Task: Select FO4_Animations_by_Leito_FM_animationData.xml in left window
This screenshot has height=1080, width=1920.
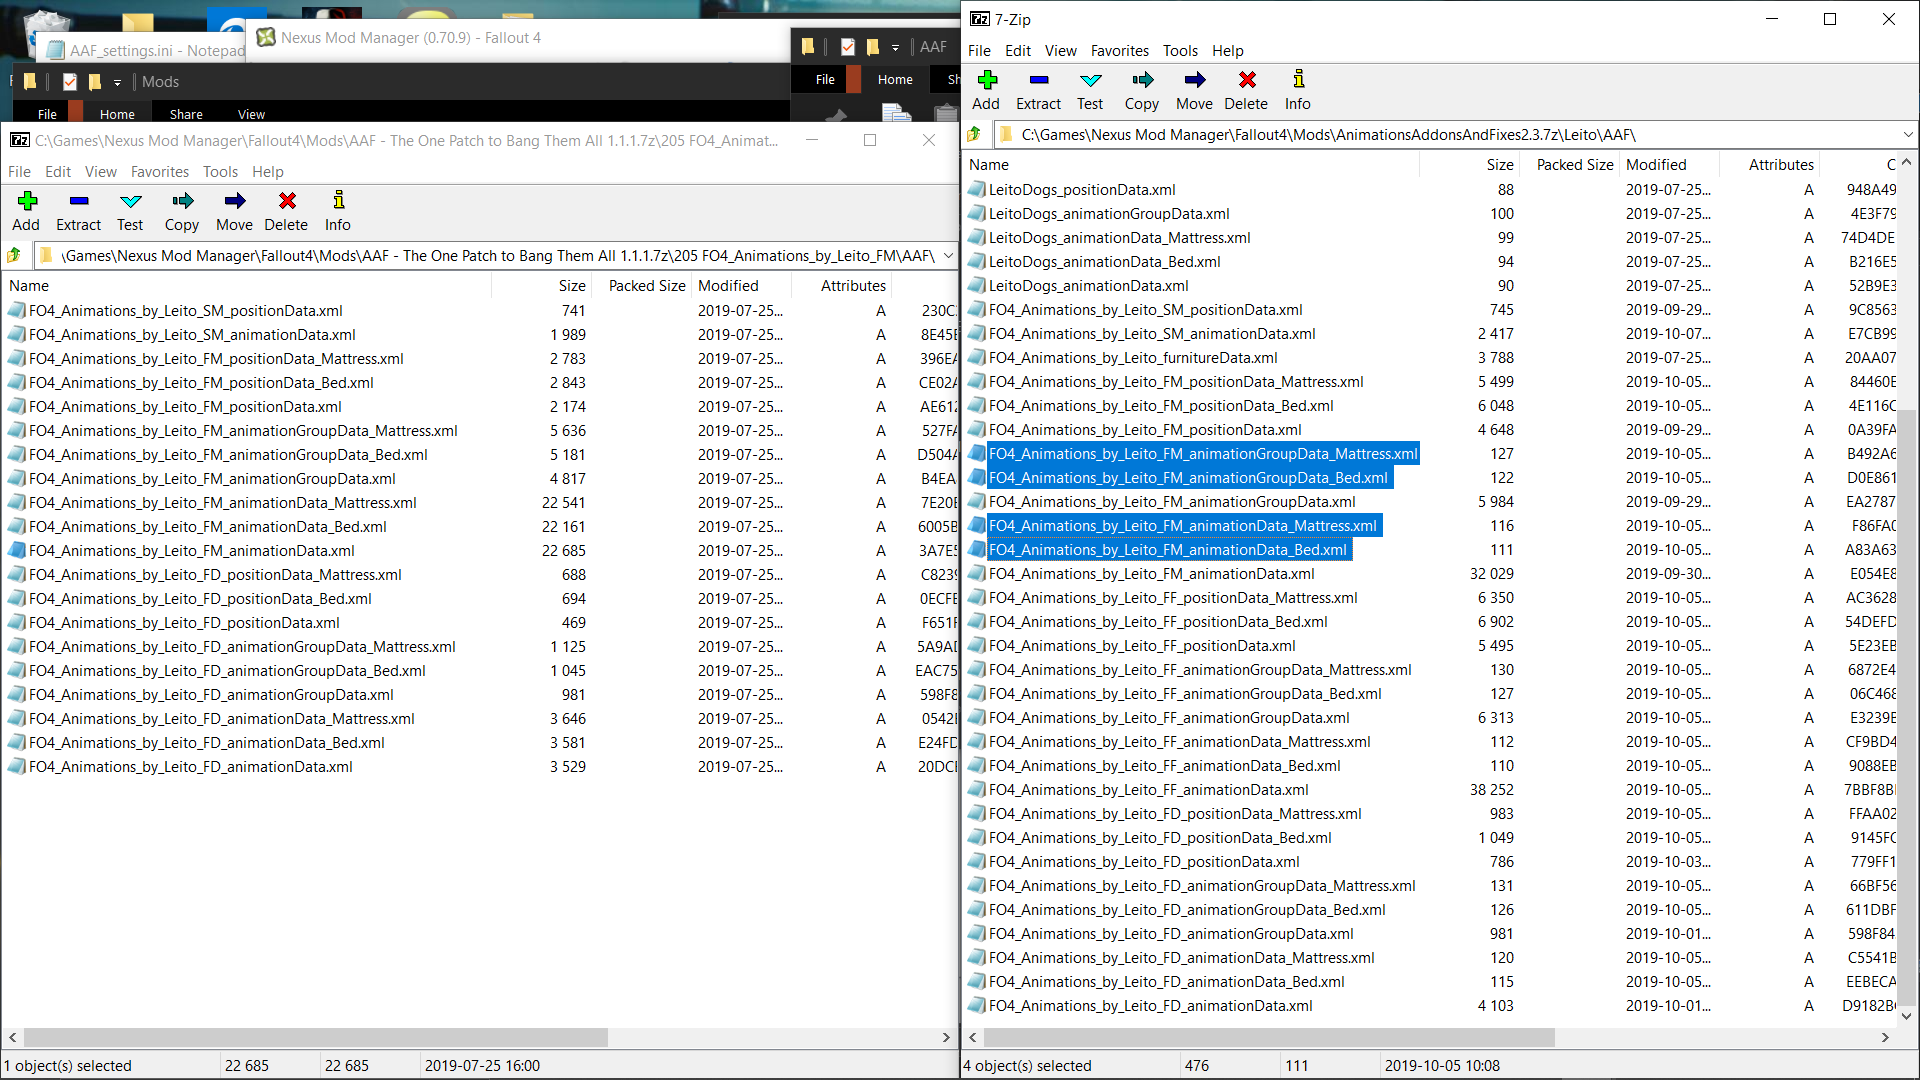Action: point(191,551)
